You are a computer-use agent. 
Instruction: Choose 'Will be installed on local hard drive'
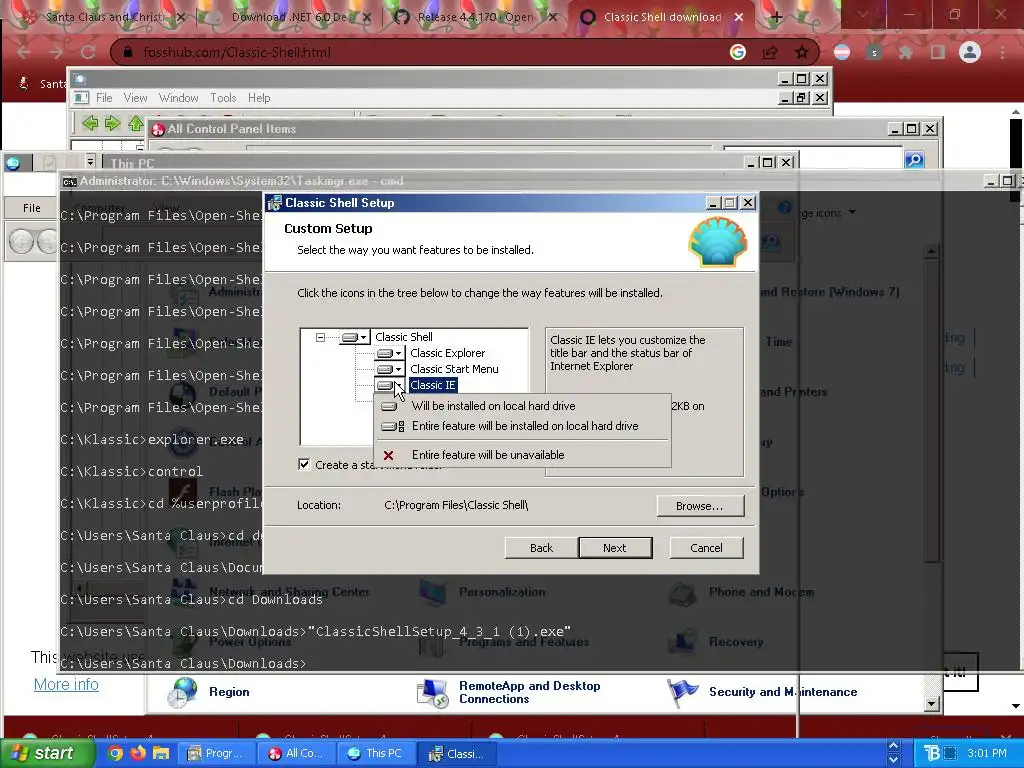(x=522, y=406)
